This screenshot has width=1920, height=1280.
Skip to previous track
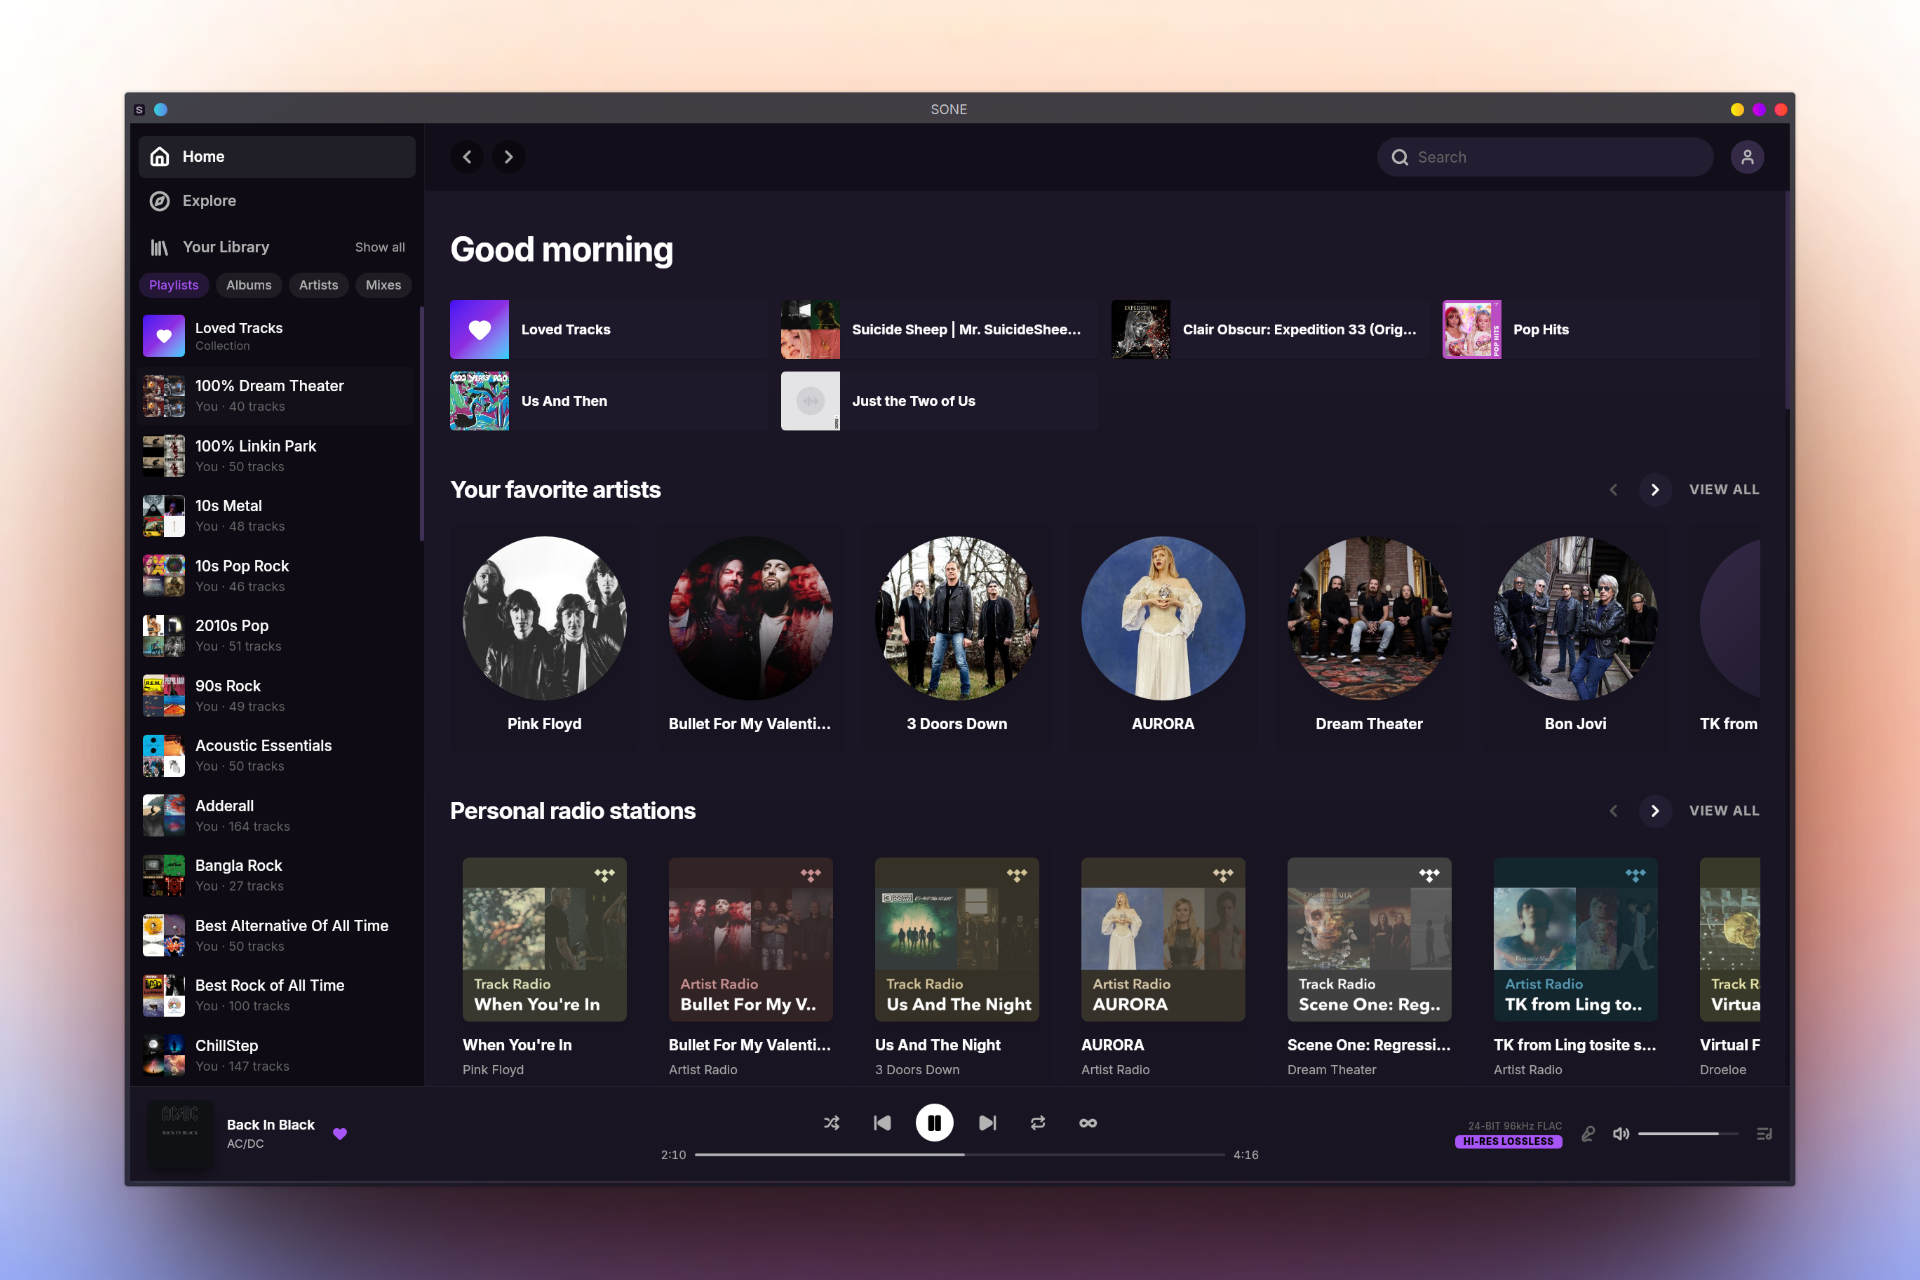882,1123
